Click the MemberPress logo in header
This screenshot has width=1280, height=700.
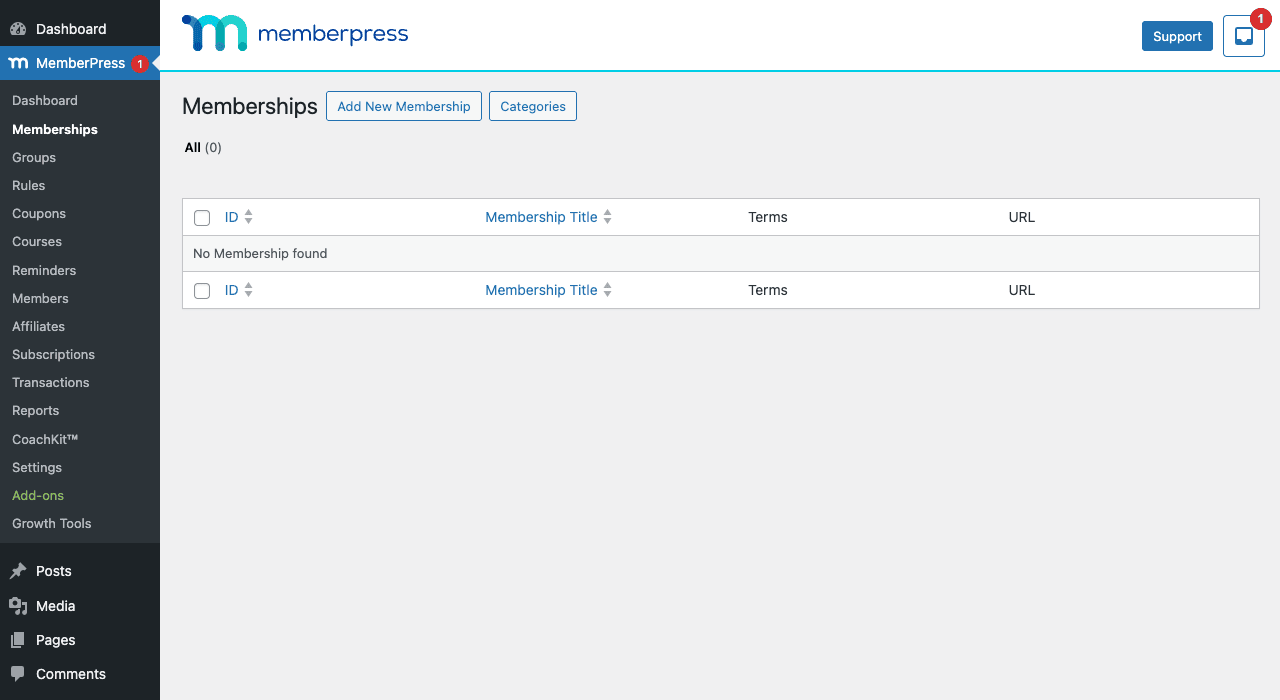click(295, 34)
